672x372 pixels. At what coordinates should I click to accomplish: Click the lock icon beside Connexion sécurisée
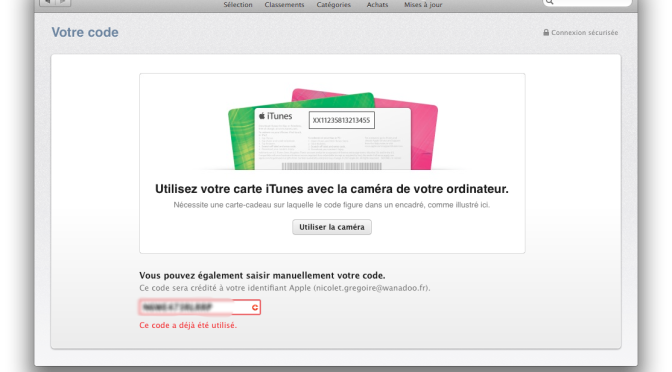coord(546,32)
